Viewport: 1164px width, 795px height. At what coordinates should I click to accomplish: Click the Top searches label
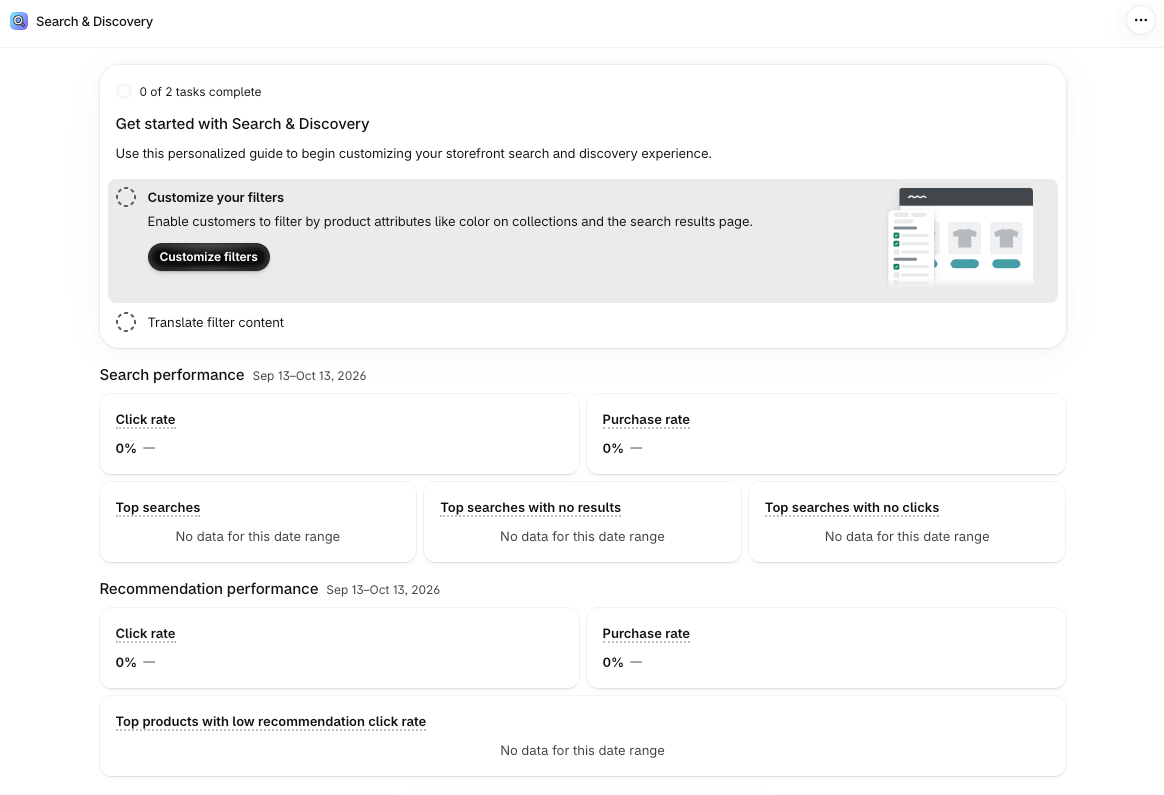coord(158,508)
